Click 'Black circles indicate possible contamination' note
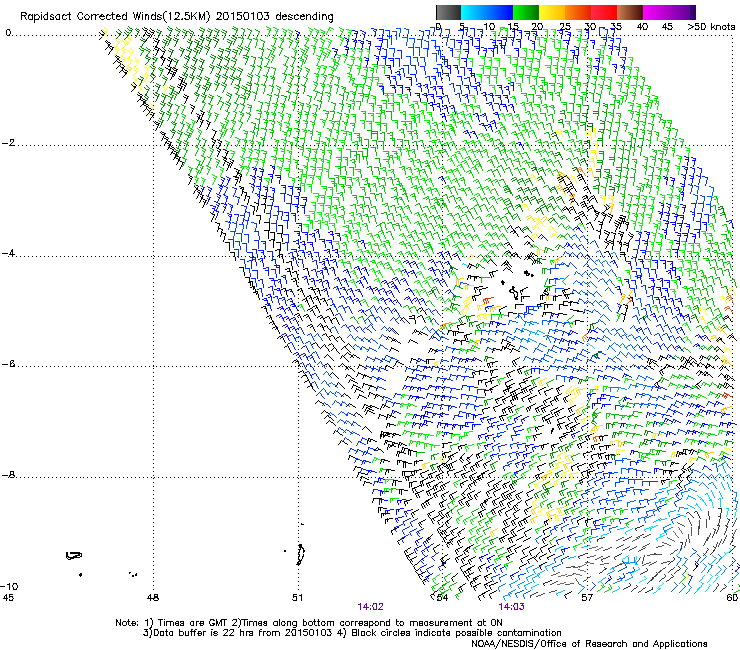The image size is (740, 650). (x=456, y=633)
